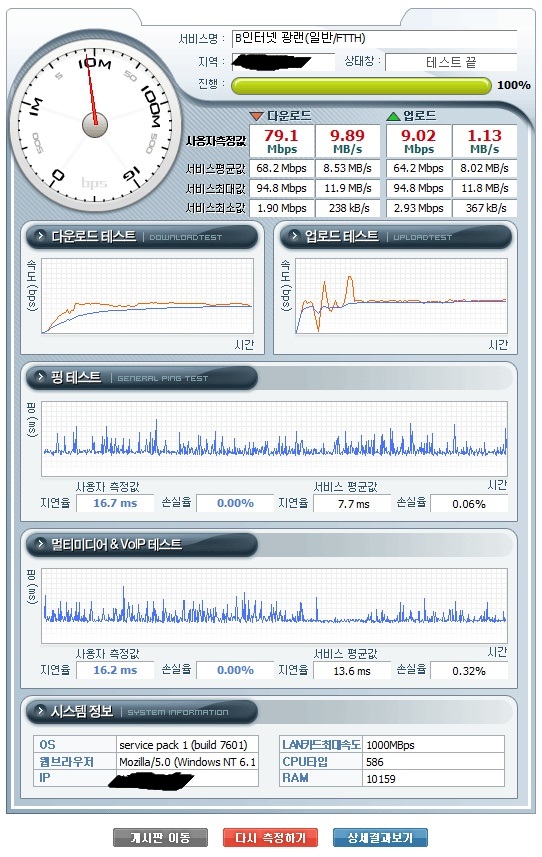Screen dimensions: 542x857
Task: Click the speedometer gauge needle hub
Action: click(x=95, y=125)
